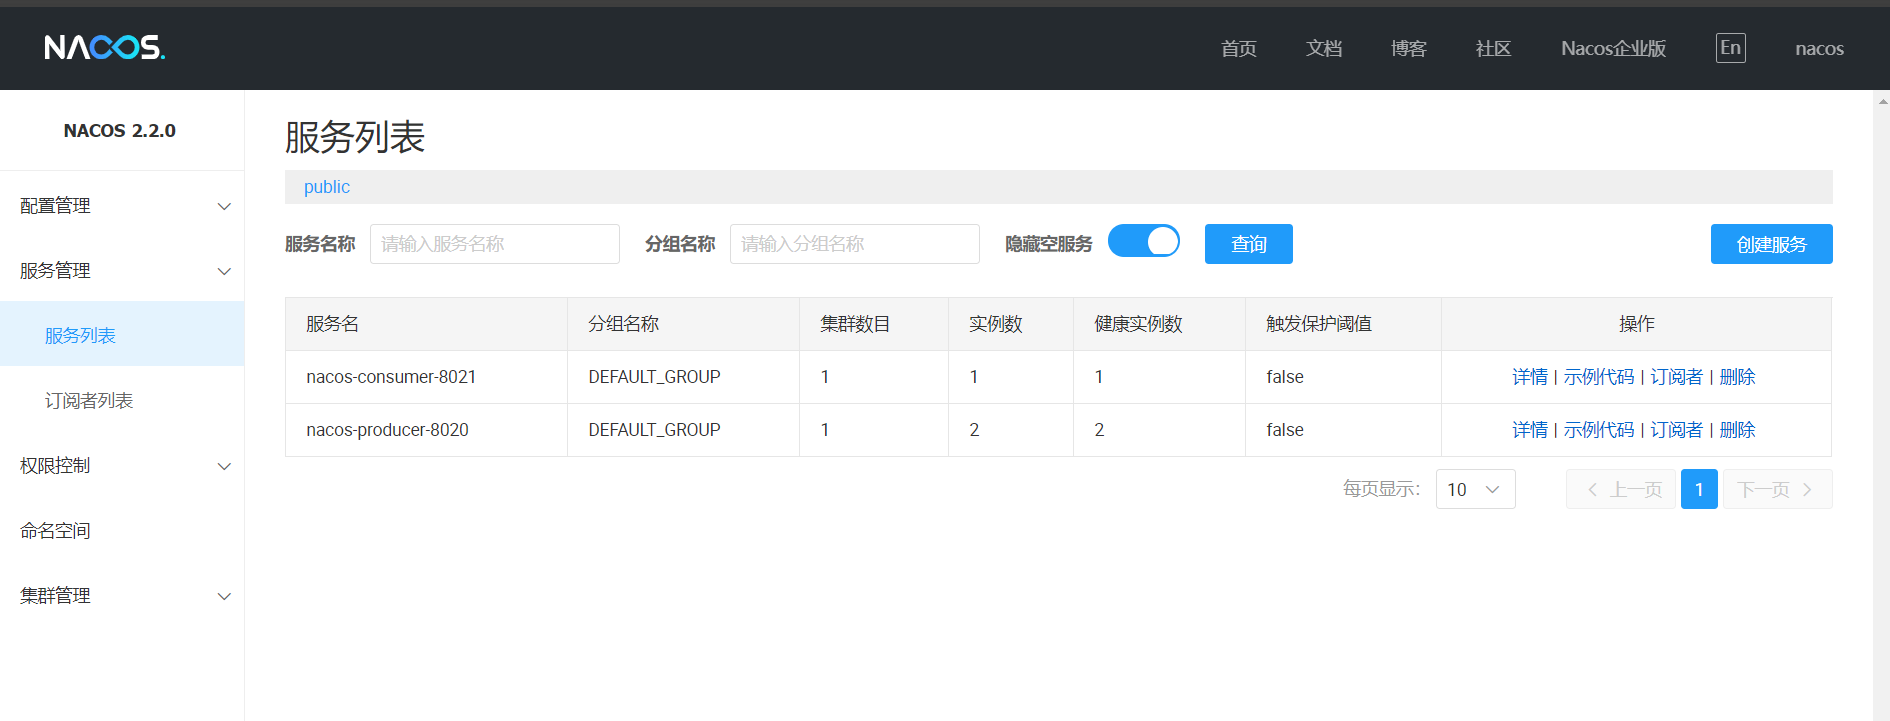Open 订阅者列表 in the sidebar
This screenshot has height=721, width=1890.
122,400
